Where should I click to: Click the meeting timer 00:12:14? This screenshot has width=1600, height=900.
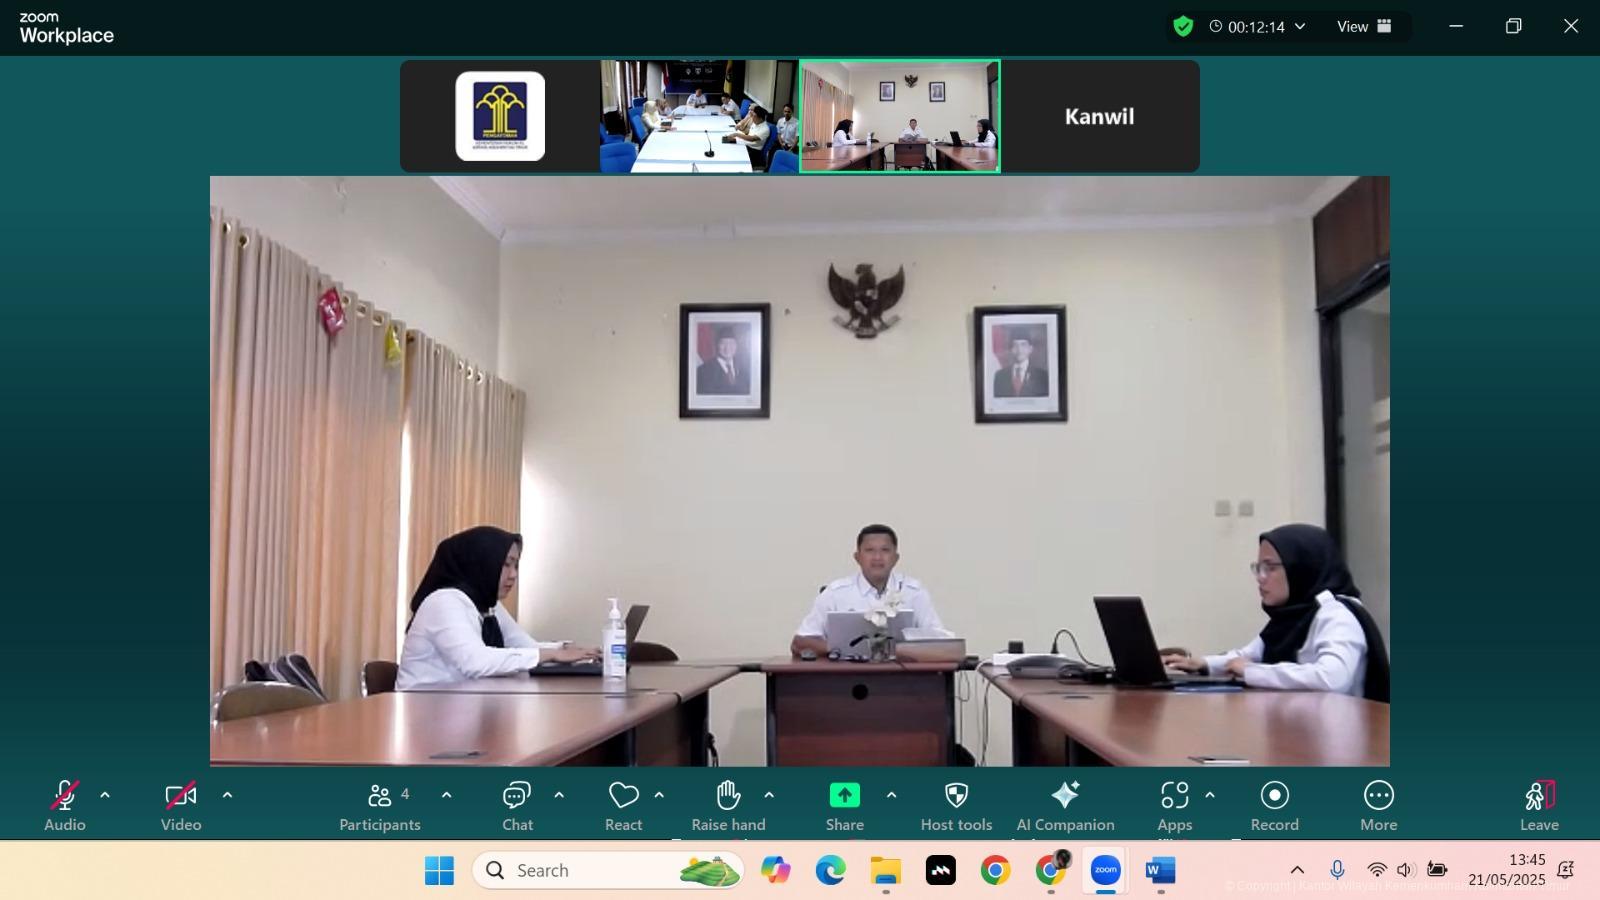pos(1256,27)
